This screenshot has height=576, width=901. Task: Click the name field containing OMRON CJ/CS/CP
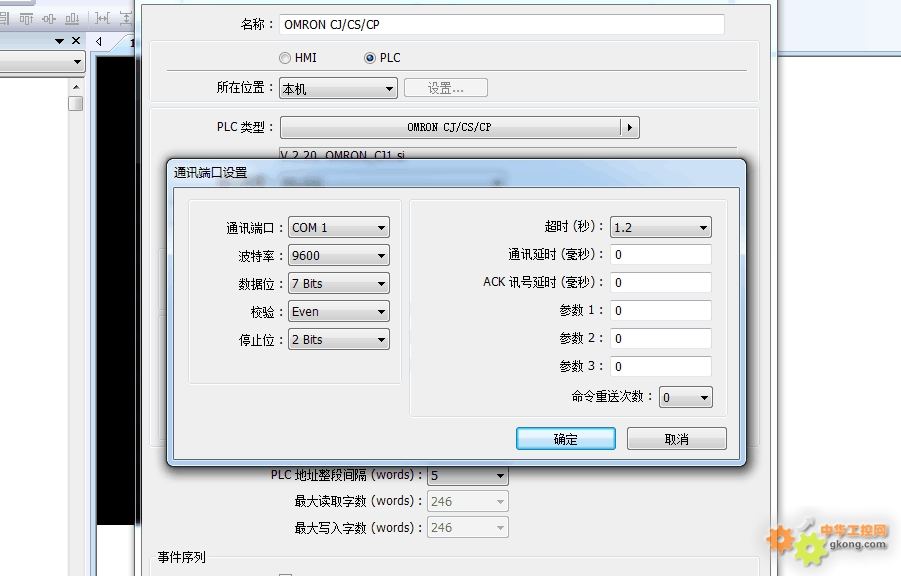point(502,25)
